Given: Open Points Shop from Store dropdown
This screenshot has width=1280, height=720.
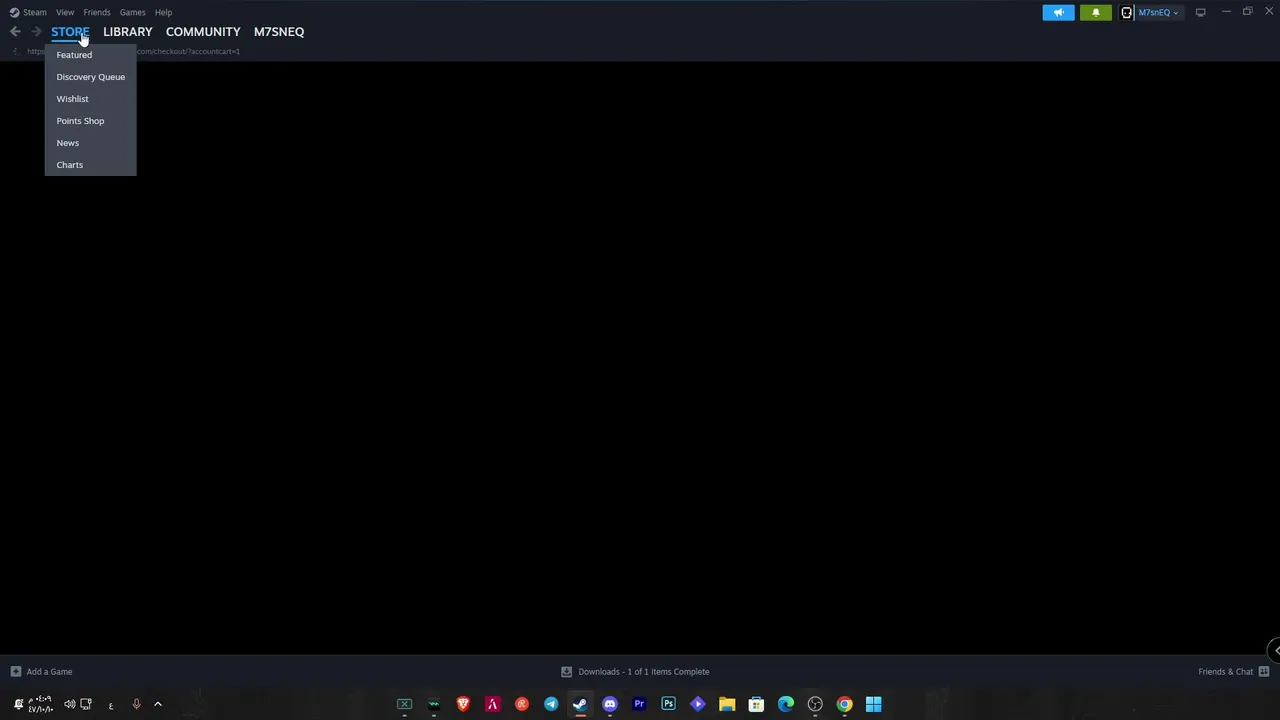Looking at the screenshot, I should point(90,121).
